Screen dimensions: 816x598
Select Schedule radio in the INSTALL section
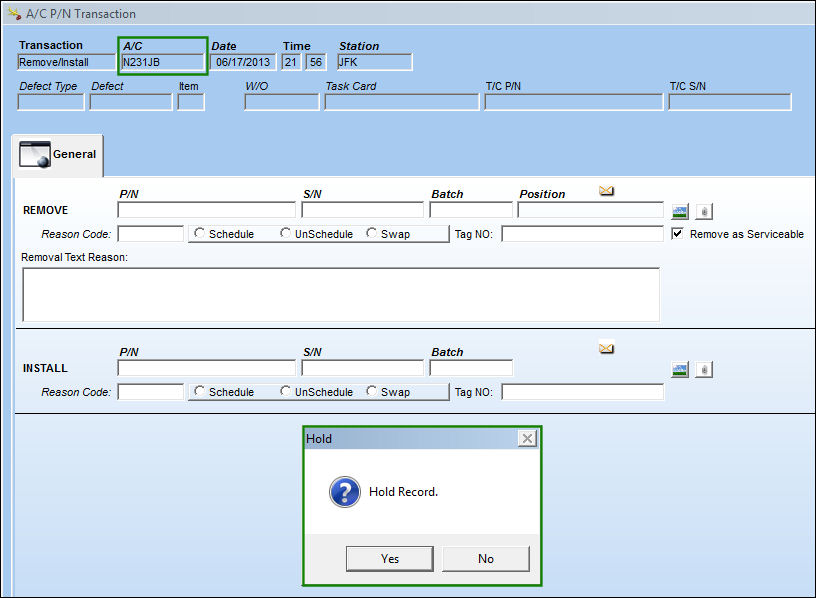[199, 391]
